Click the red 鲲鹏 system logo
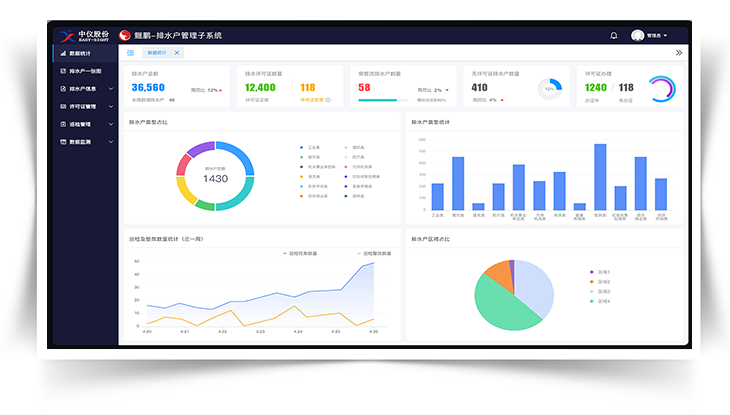The height and width of the screenshot is (415, 730). pyautogui.click(x=125, y=36)
